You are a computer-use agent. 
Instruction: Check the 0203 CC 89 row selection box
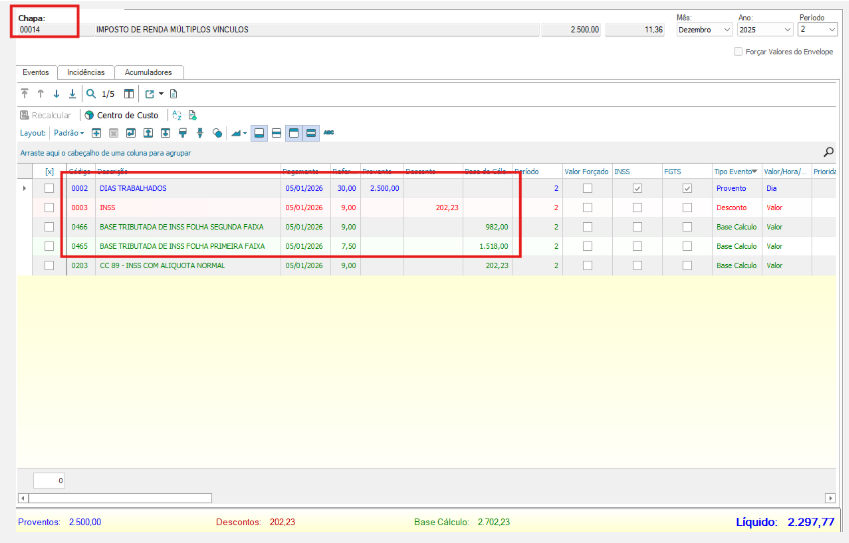49,265
